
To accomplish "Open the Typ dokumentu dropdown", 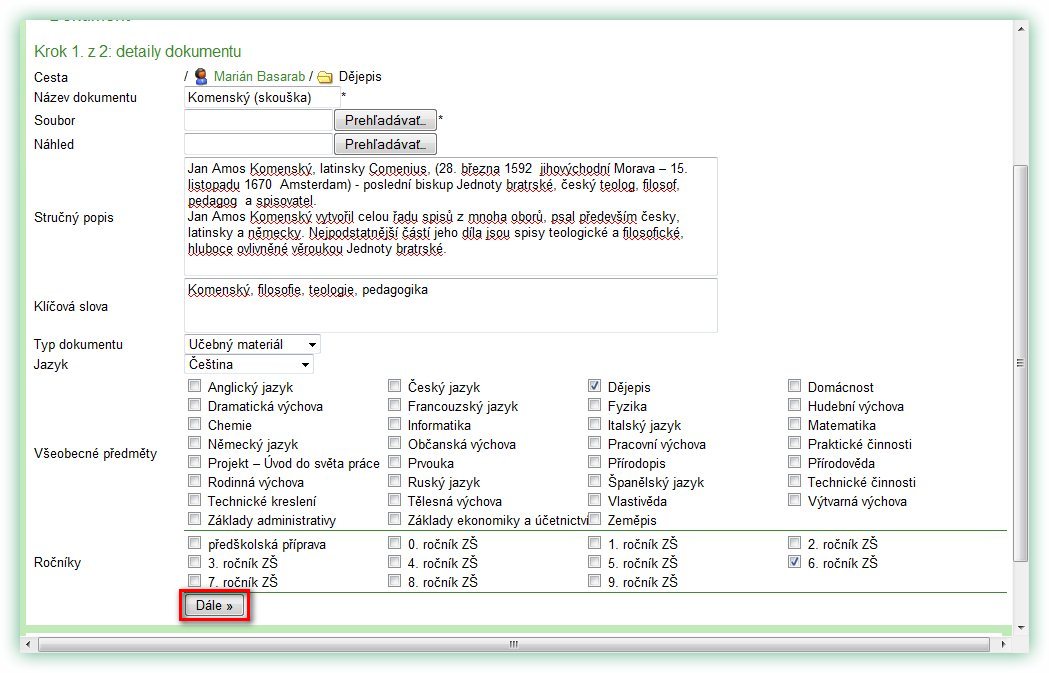I will pos(252,345).
